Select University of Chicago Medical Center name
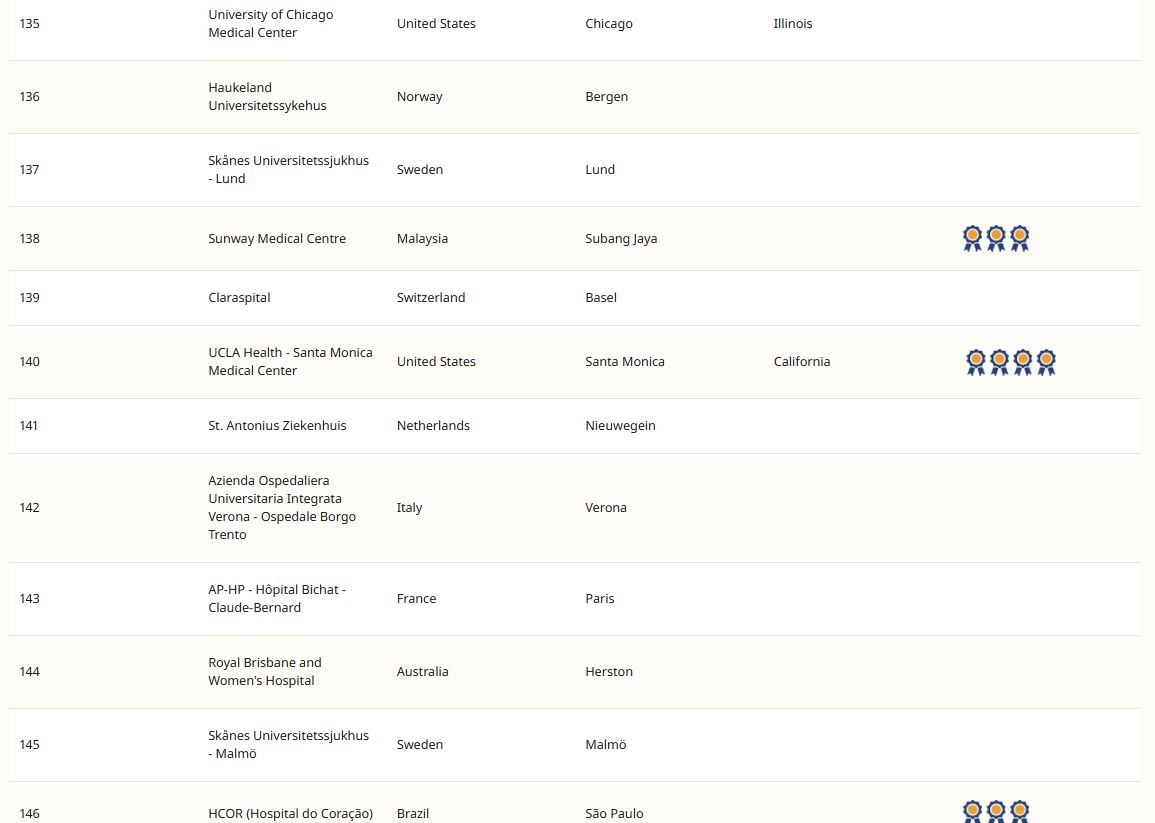Image resolution: width=1155 pixels, height=823 pixels. pos(270,24)
